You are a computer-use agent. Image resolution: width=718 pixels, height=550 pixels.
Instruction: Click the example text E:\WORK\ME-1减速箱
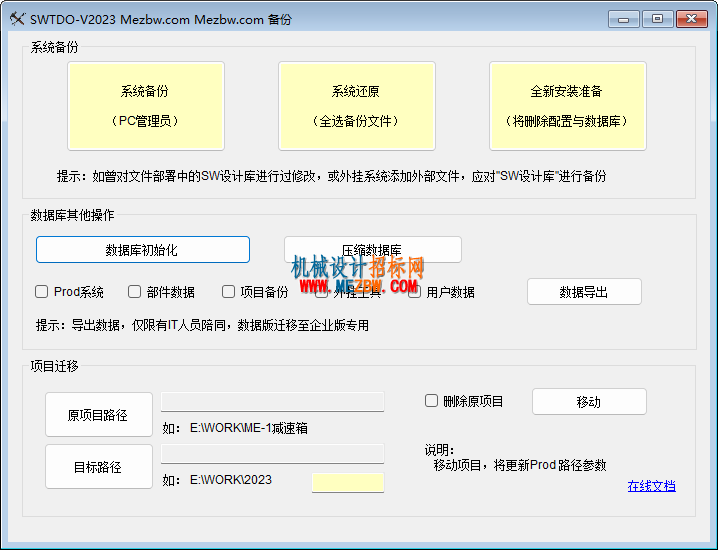click(x=249, y=428)
